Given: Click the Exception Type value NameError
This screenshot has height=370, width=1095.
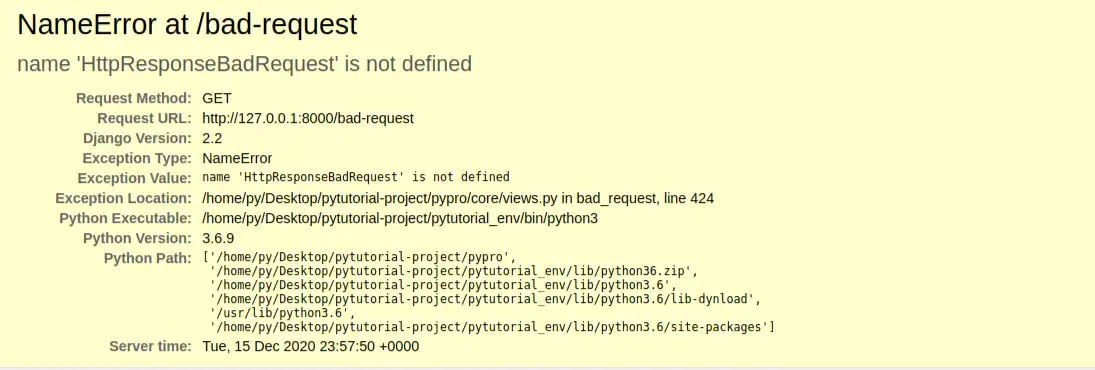Looking at the screenshot, I should click(x=237, y=158).
